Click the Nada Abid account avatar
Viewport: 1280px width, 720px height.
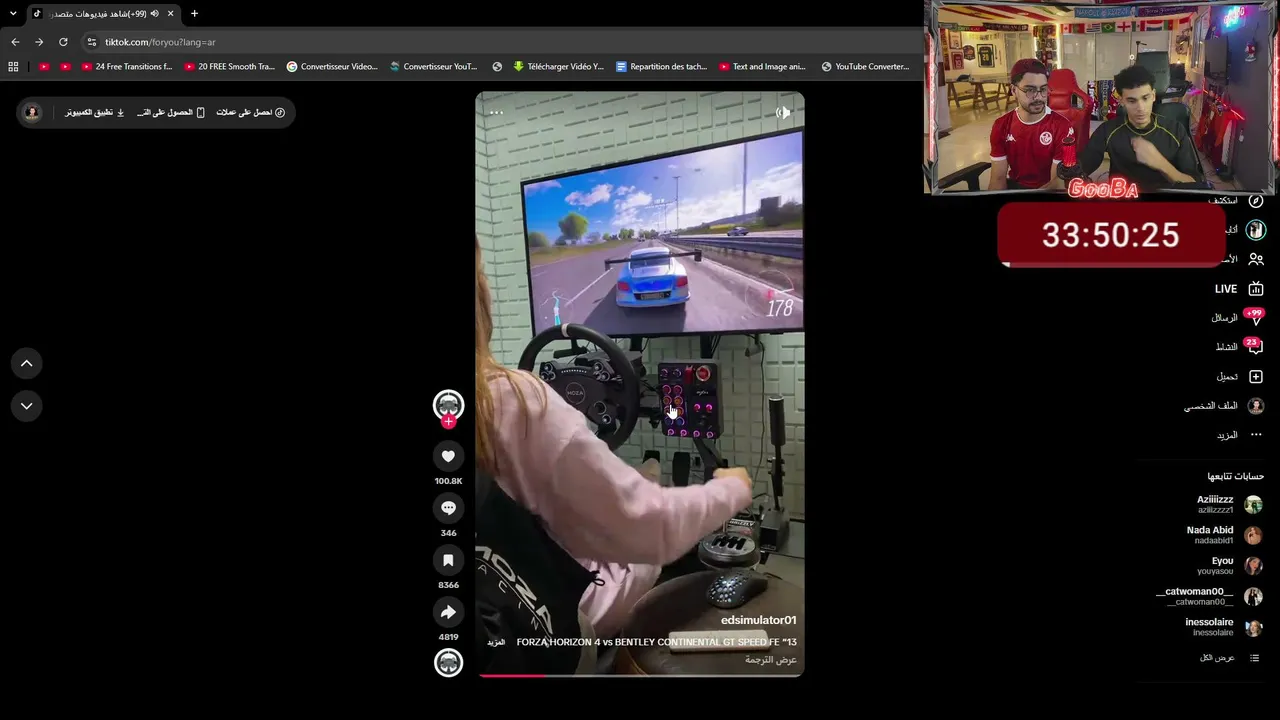[1253, 535]
